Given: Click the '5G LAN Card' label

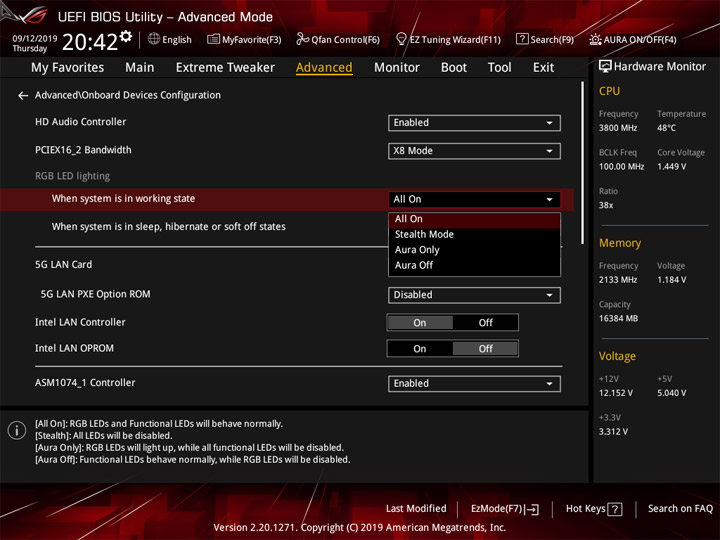Looking at the screenshot, I should click(63, 265).
